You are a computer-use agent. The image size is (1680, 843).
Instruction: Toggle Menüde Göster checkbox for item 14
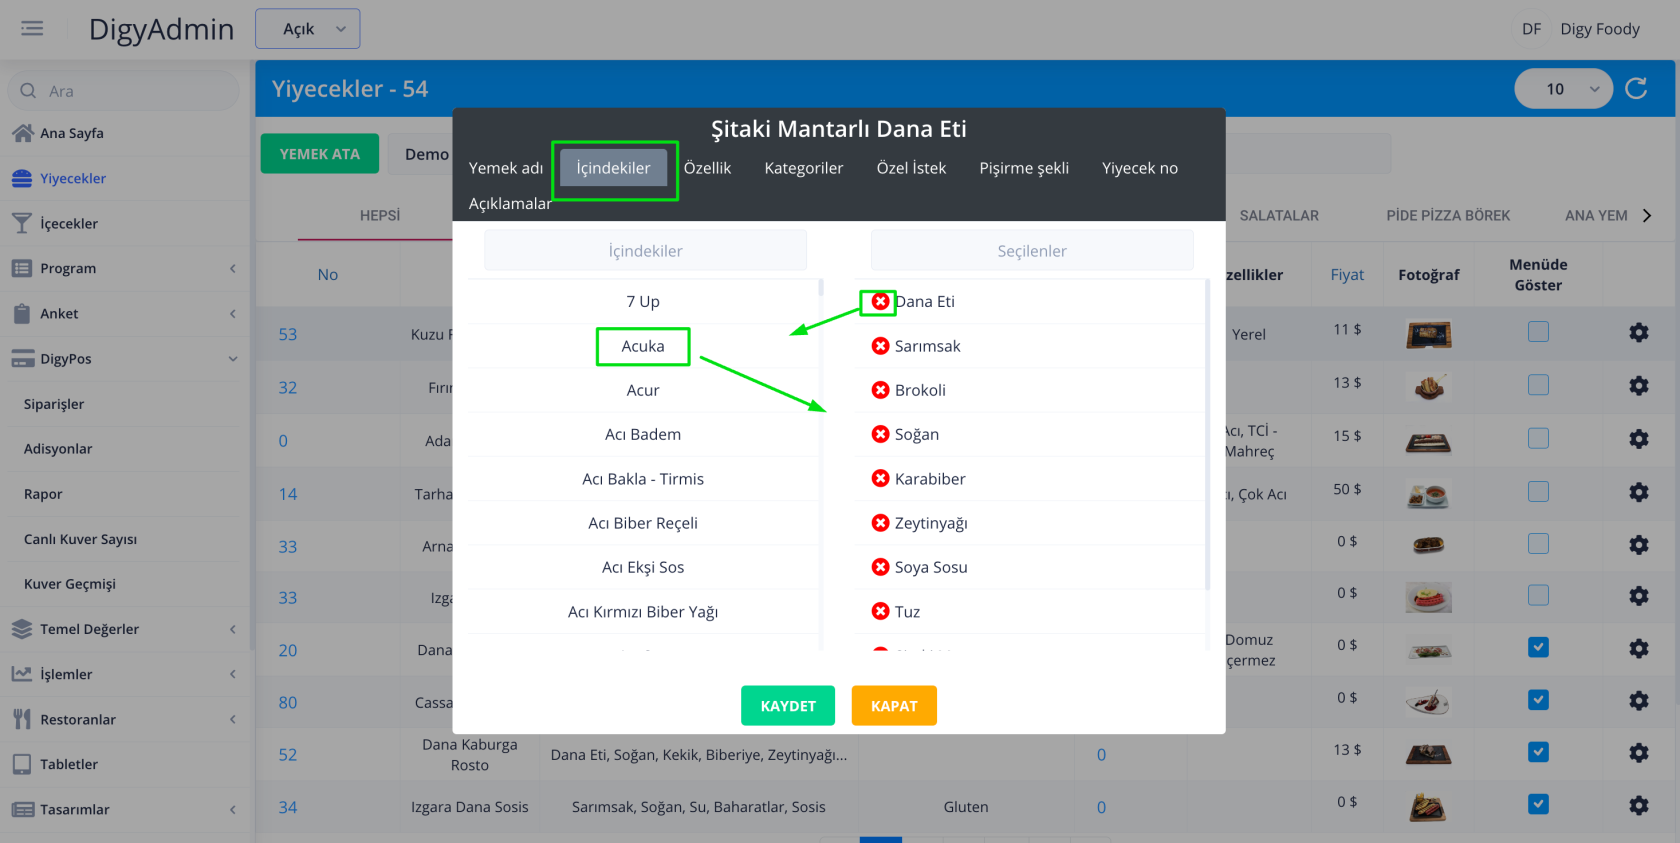coord(1538,491)
